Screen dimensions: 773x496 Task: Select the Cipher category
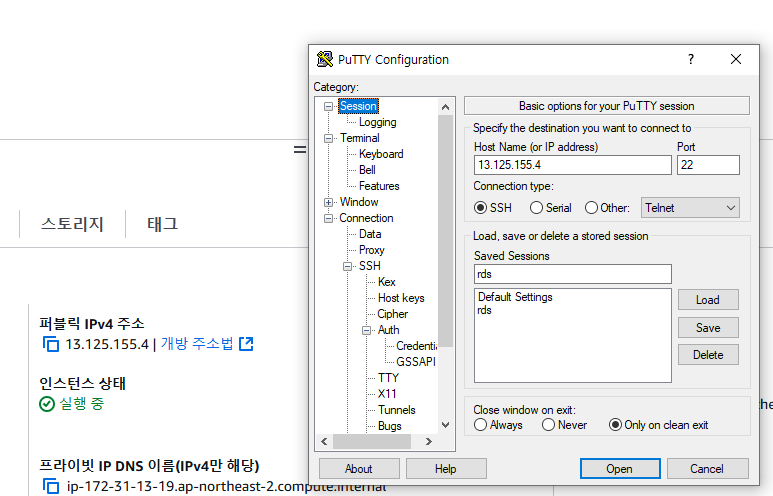click(393, 314)
